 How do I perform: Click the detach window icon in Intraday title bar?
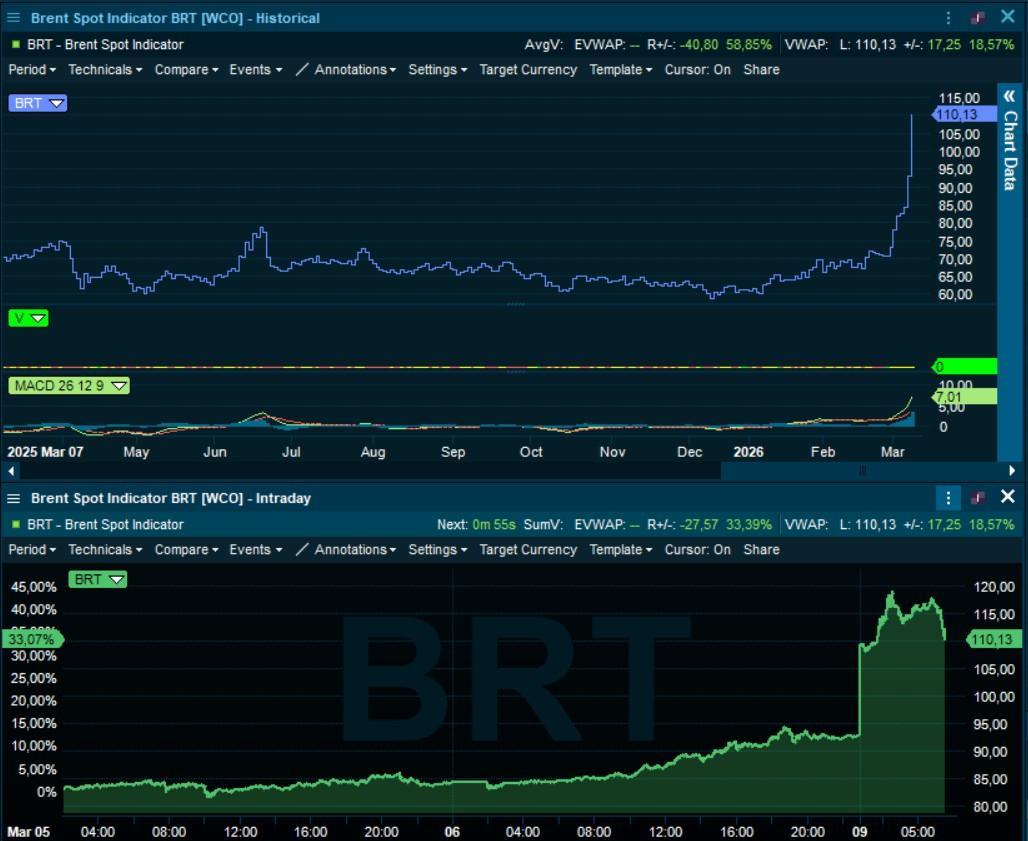978,498
